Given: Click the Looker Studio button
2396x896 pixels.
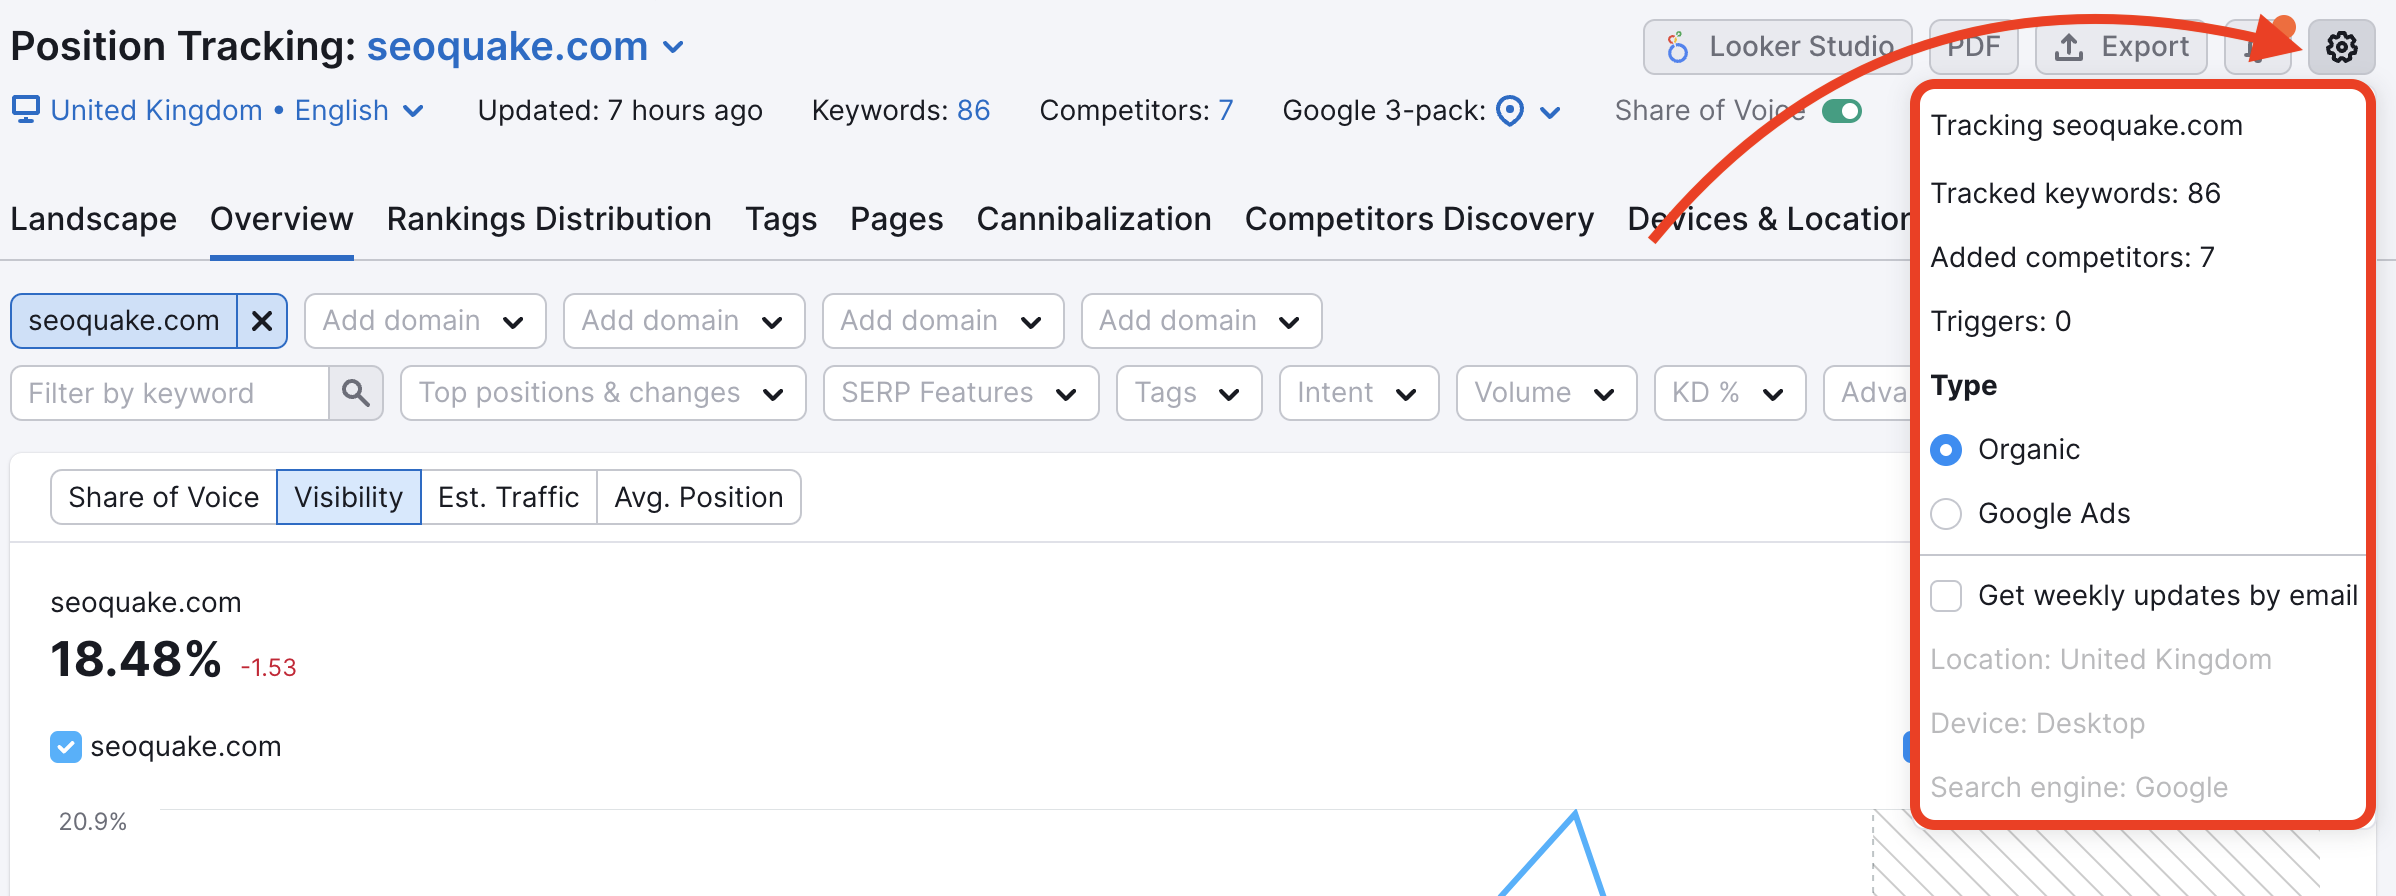Looking at the screenshot, I should coord(1777,47).
